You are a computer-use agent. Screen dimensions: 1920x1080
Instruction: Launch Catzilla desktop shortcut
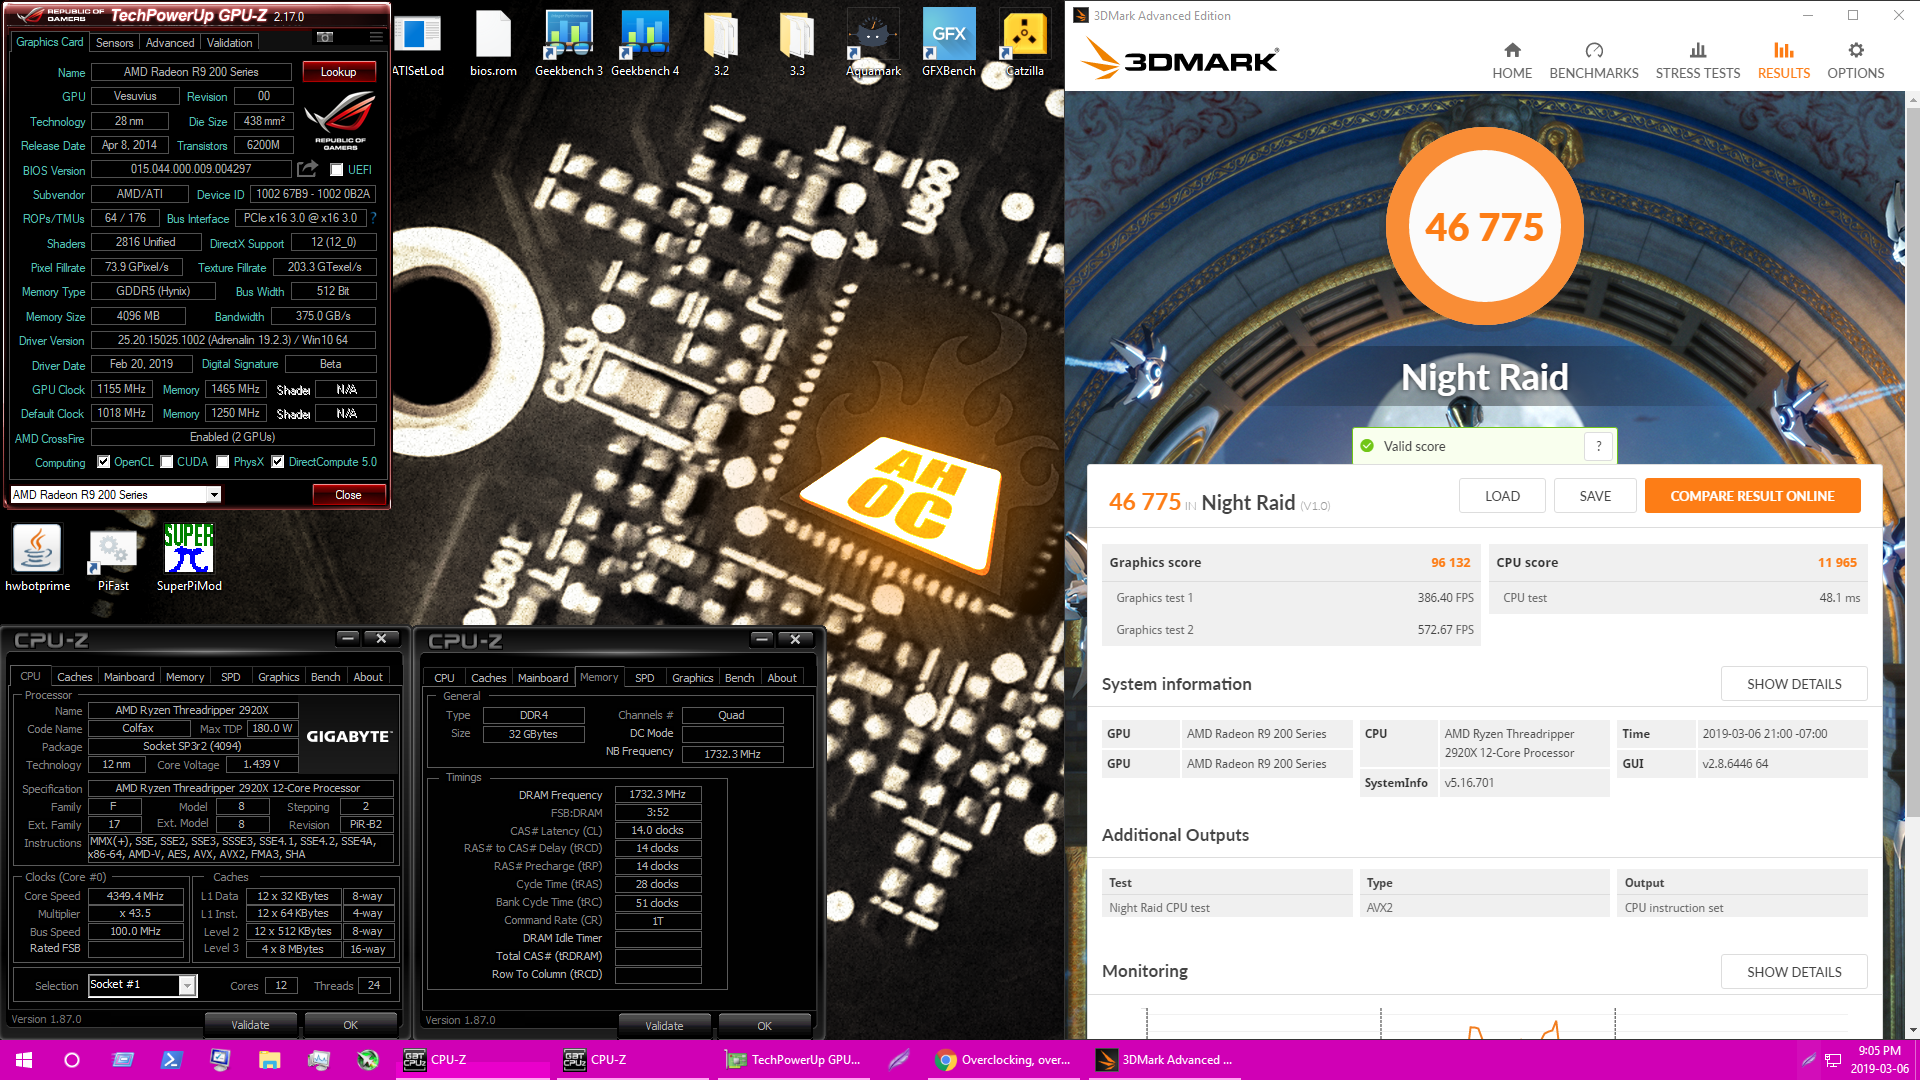point(1025,44)
